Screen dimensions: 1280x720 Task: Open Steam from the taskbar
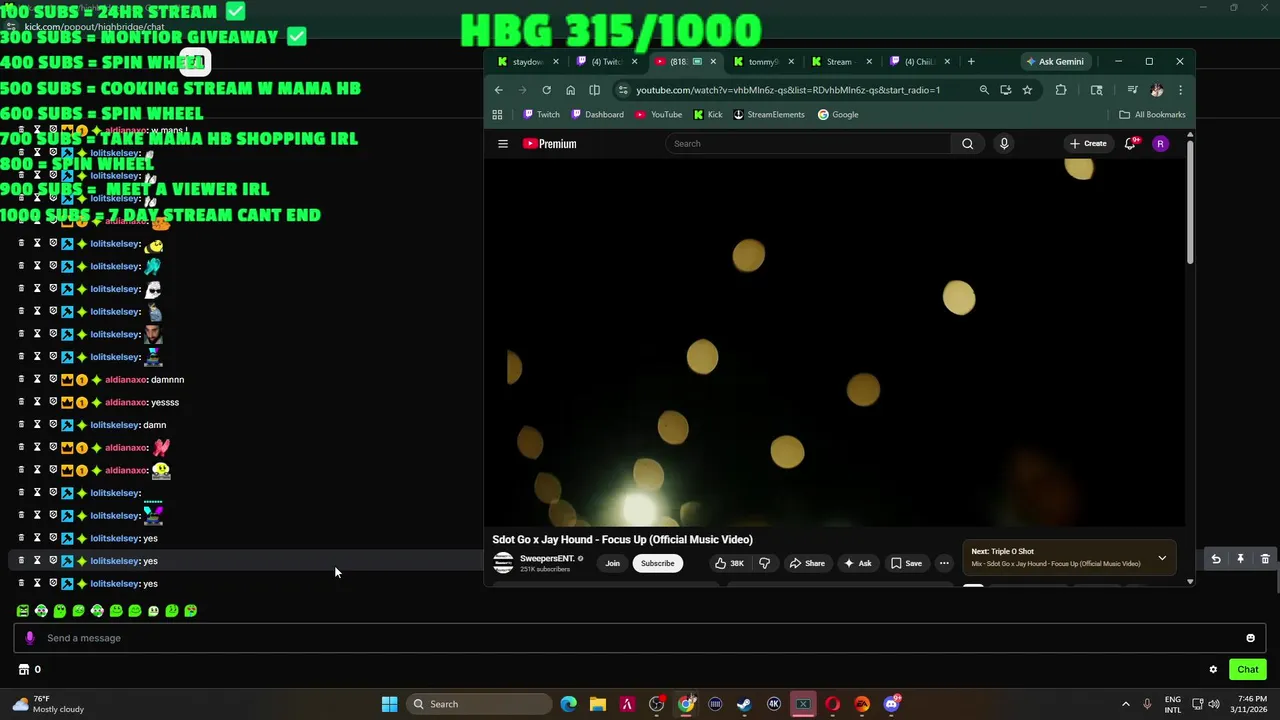point(744,704)
